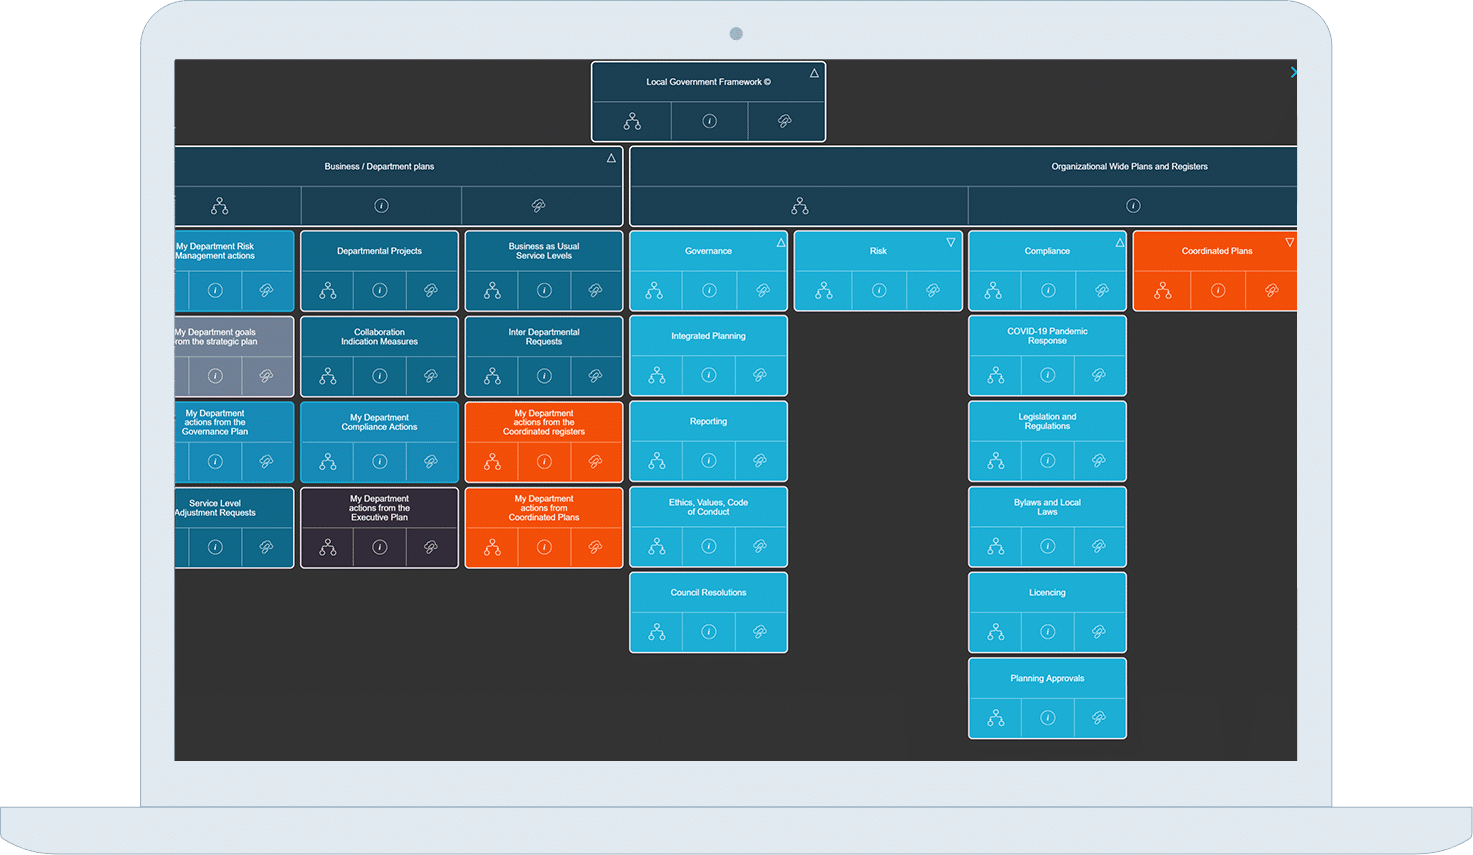Expand the Coordinated Plans card triangle
The image size is (1473, 855).
click(1289, 242)
